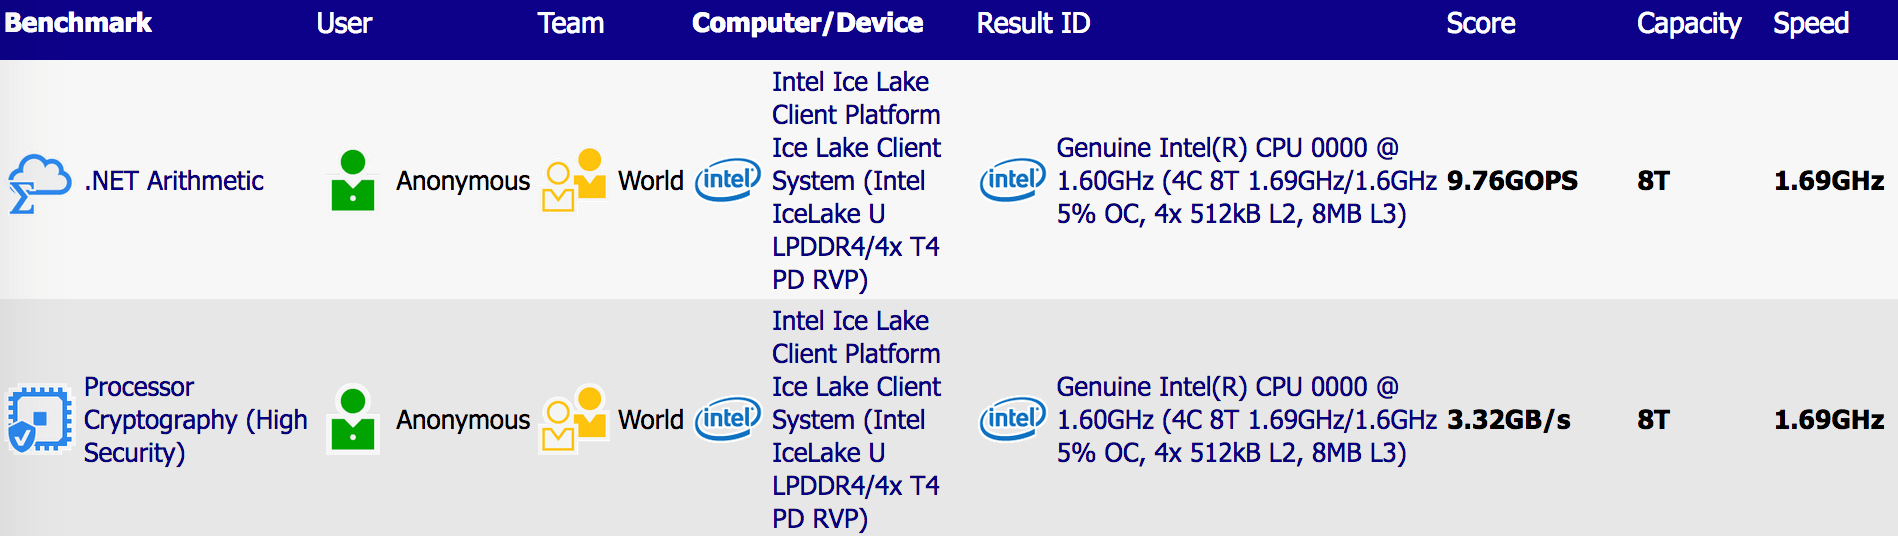Open the Processor Cryptography (High Security) link

point(195,420)
